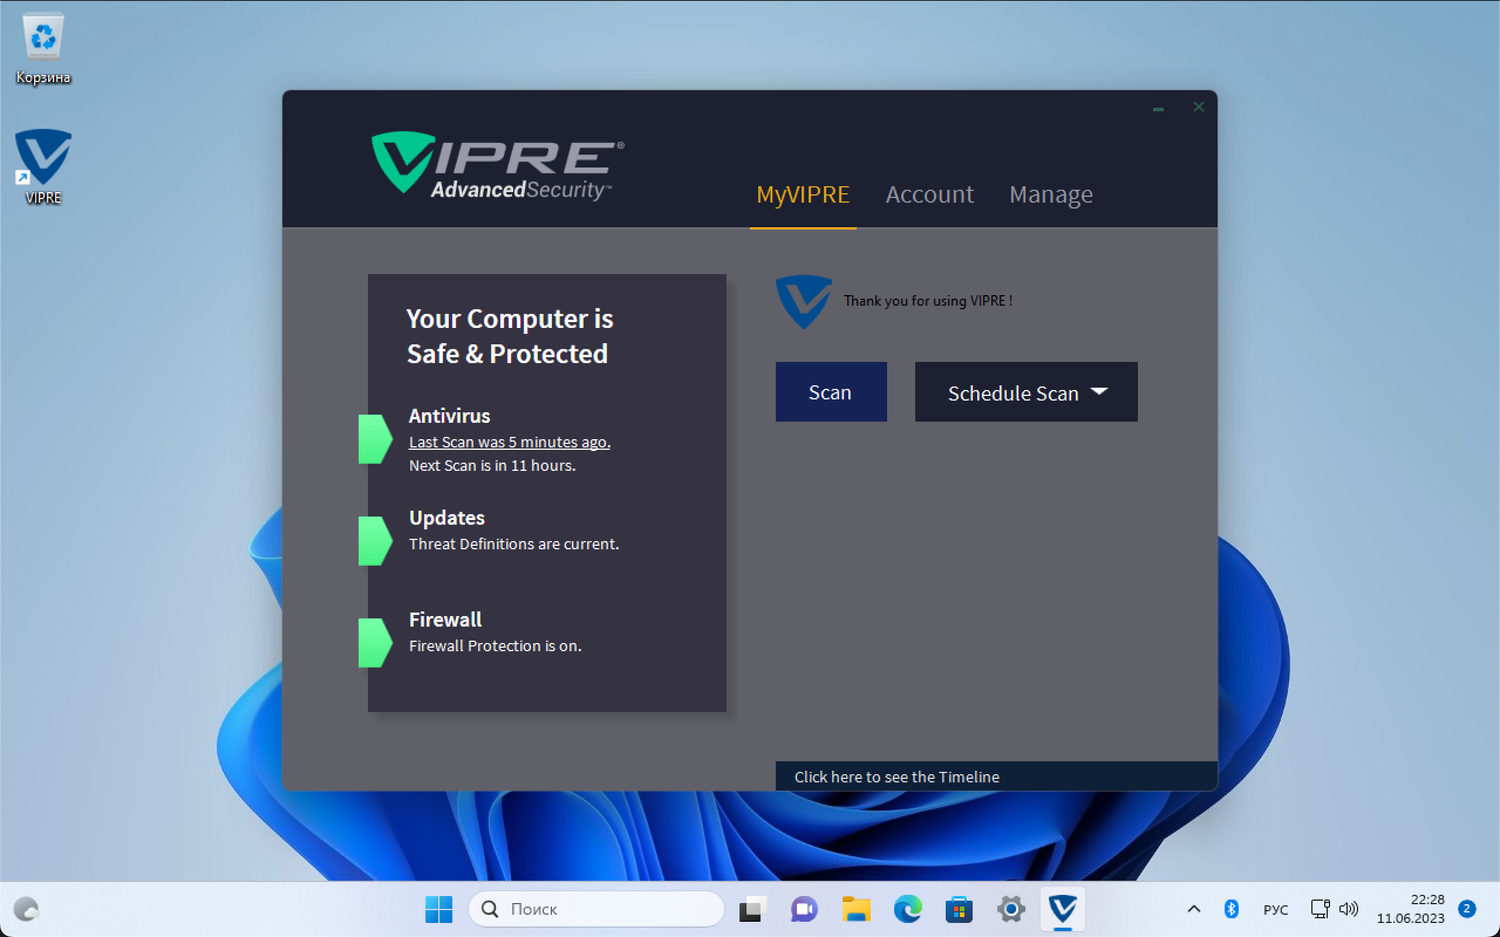Click the VIPRE Advanced Security logo
Image resolution: width=1500 pixels, height=937 pixels.
497,165
